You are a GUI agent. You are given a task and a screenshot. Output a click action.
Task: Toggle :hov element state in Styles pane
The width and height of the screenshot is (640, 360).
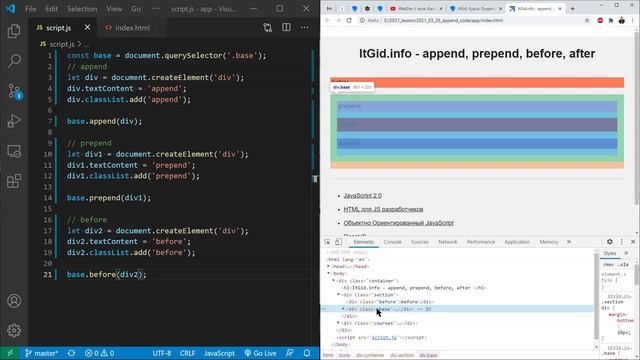click(608, 264)
